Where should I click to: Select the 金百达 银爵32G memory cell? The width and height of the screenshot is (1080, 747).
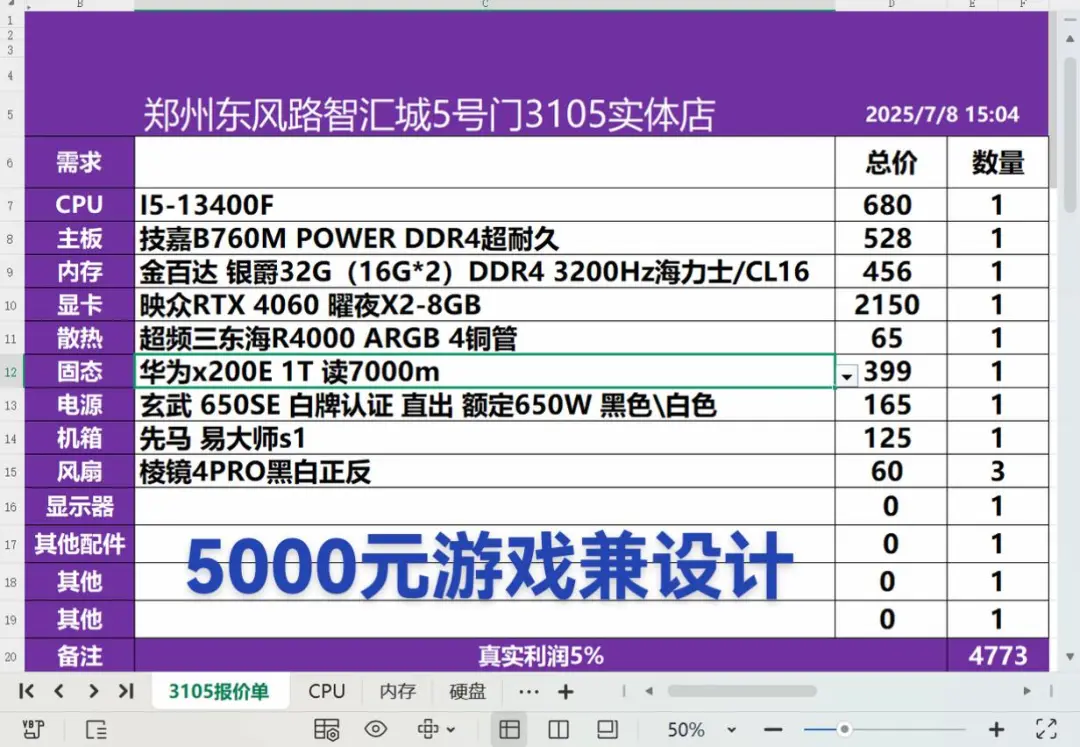click(485, 272)
